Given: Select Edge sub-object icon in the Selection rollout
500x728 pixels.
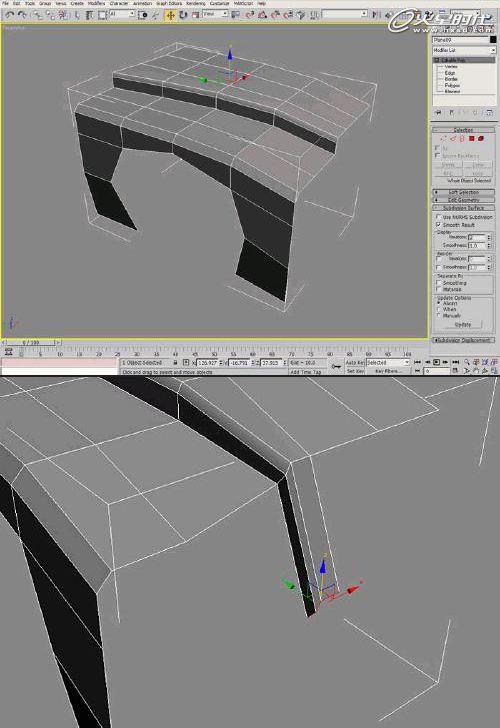Looking at the screenshot, I should tap(453, 138).
